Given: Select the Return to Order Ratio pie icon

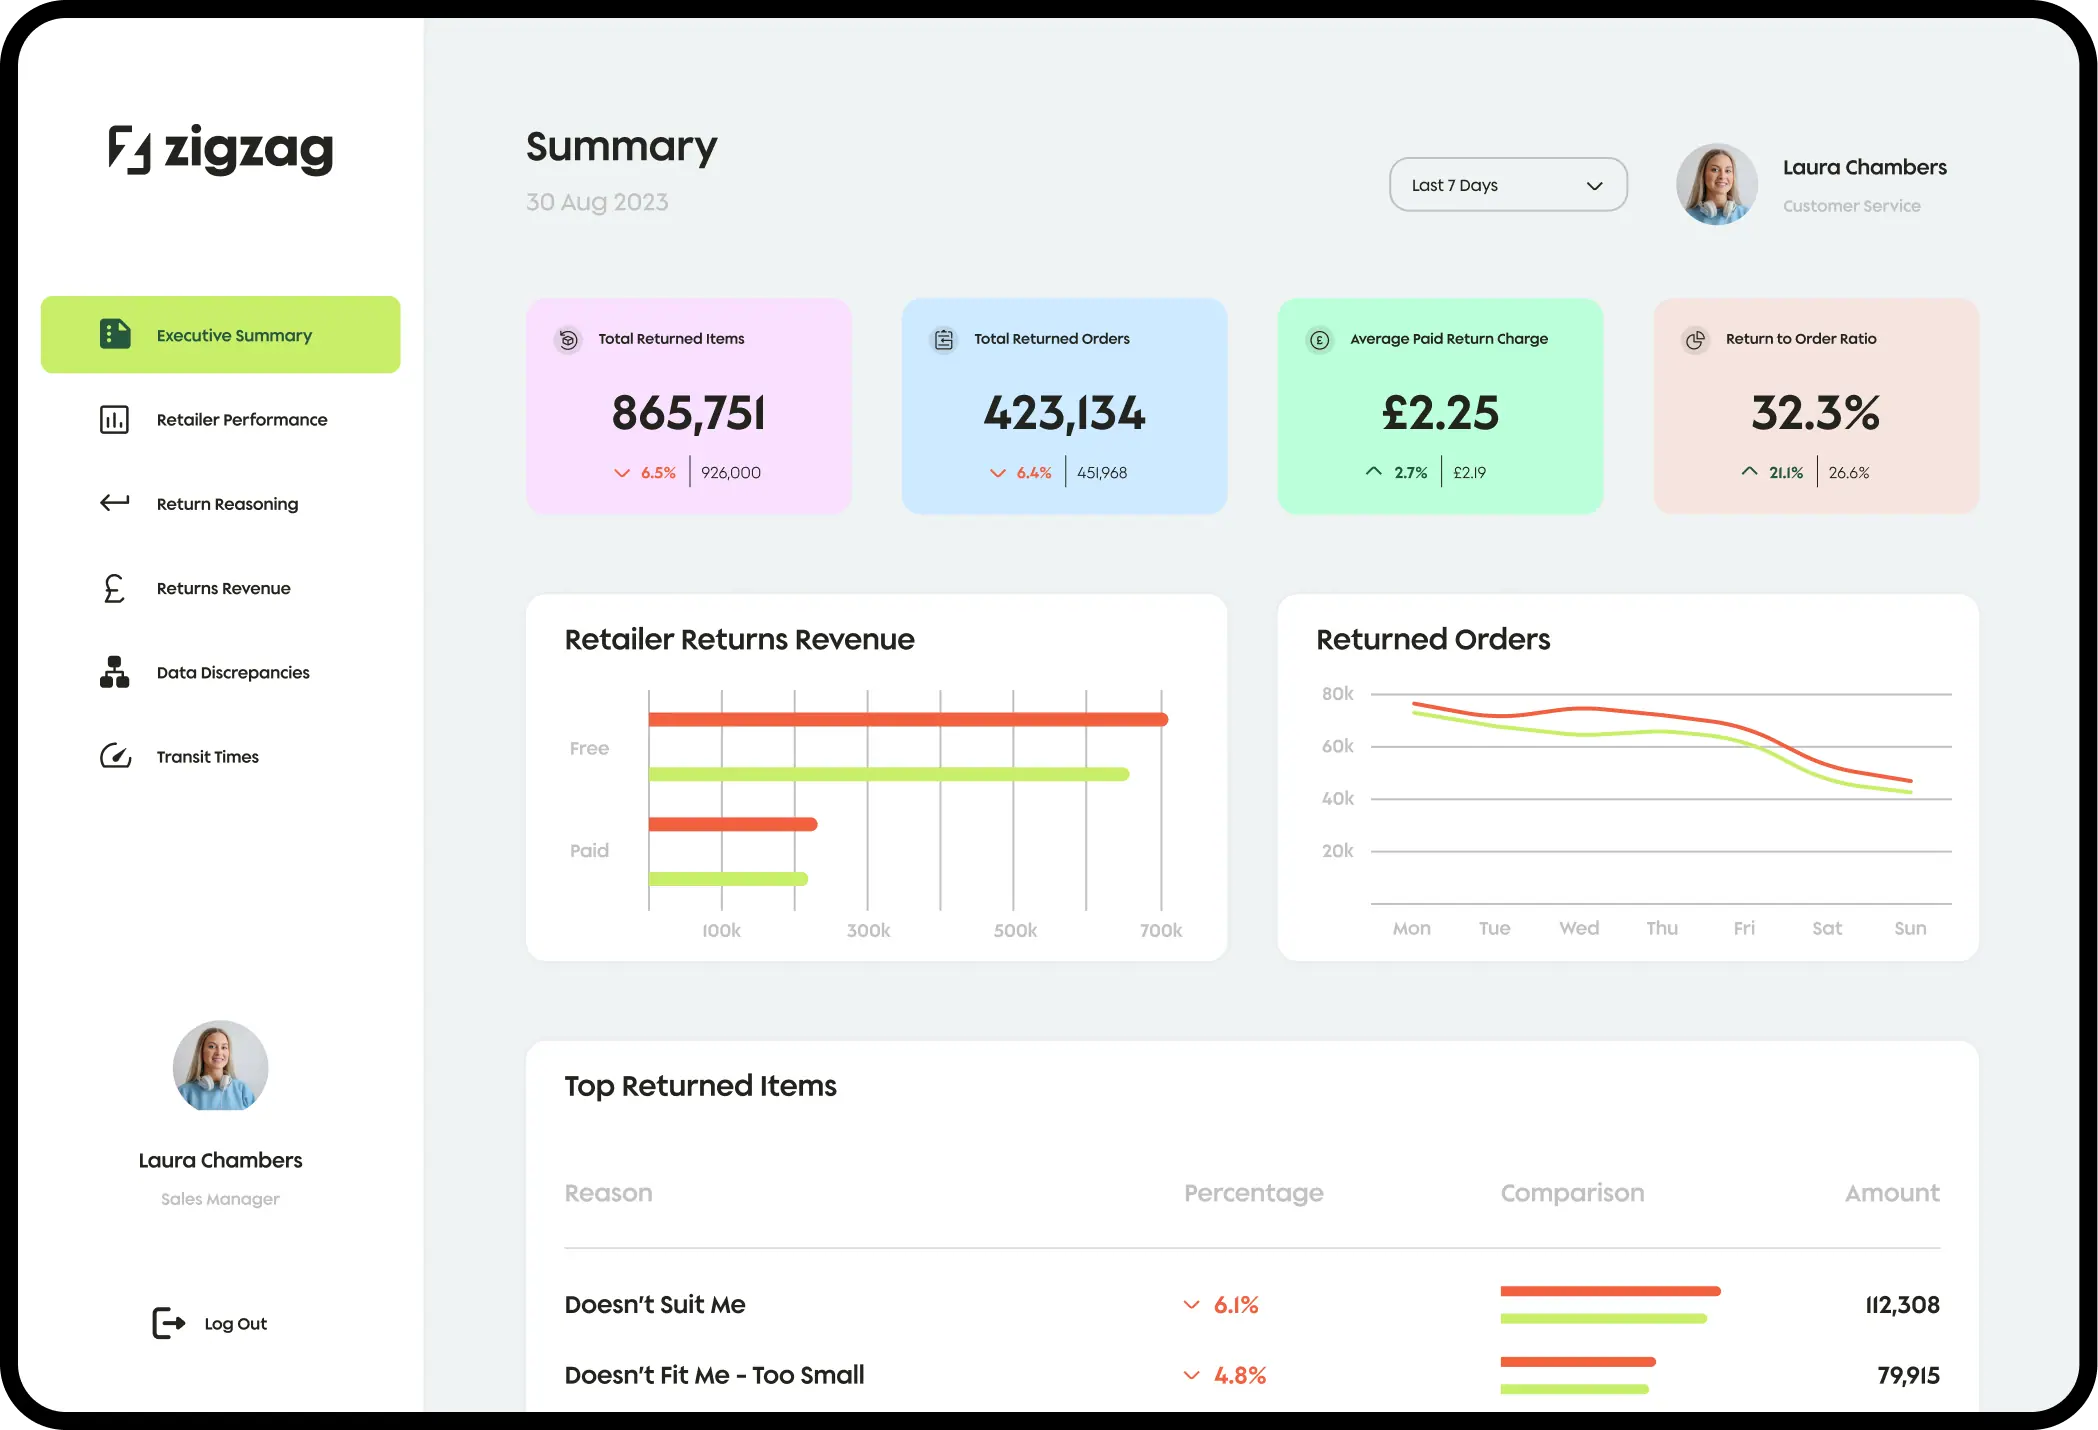Looking at the screenshot, I should pos(1695,339).
